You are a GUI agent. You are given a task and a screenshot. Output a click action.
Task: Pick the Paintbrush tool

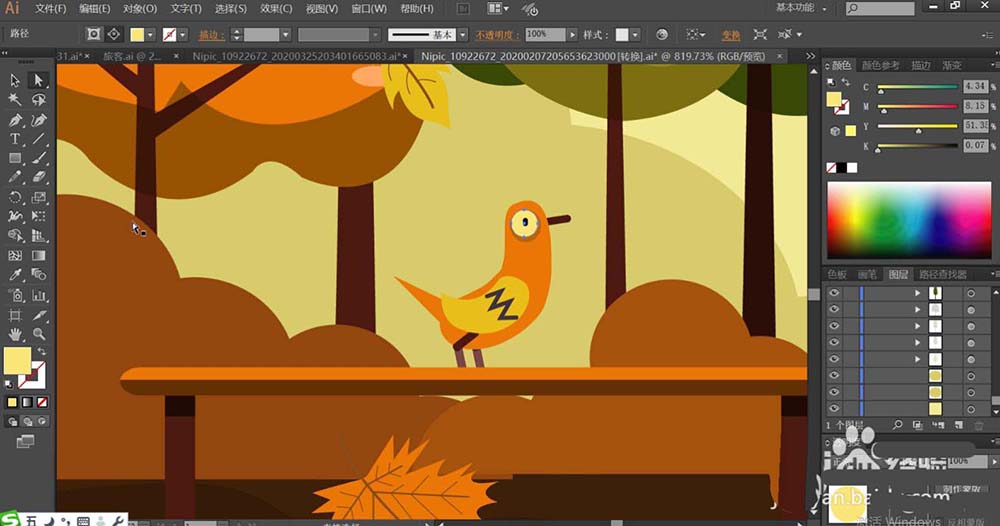pos(38,158)
